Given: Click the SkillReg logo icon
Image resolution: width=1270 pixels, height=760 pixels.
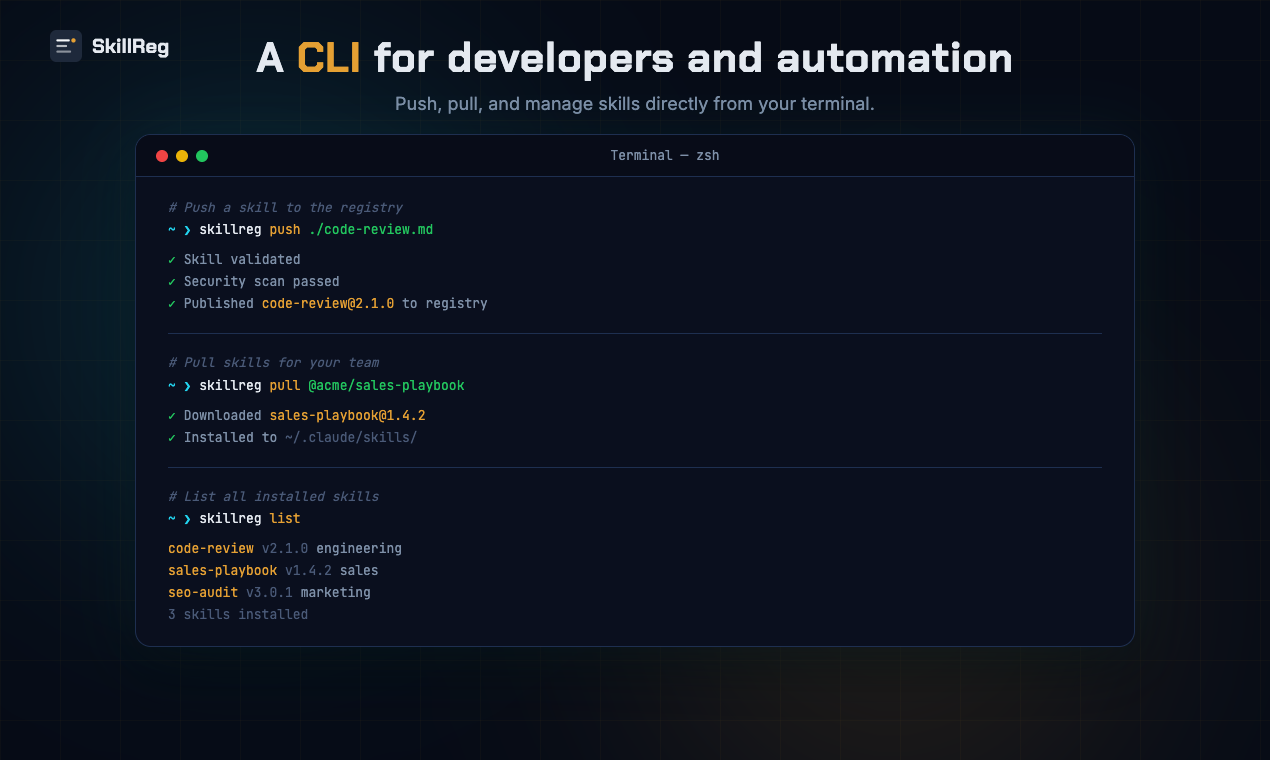Looking at the screenshot, I should click(66, 46).
